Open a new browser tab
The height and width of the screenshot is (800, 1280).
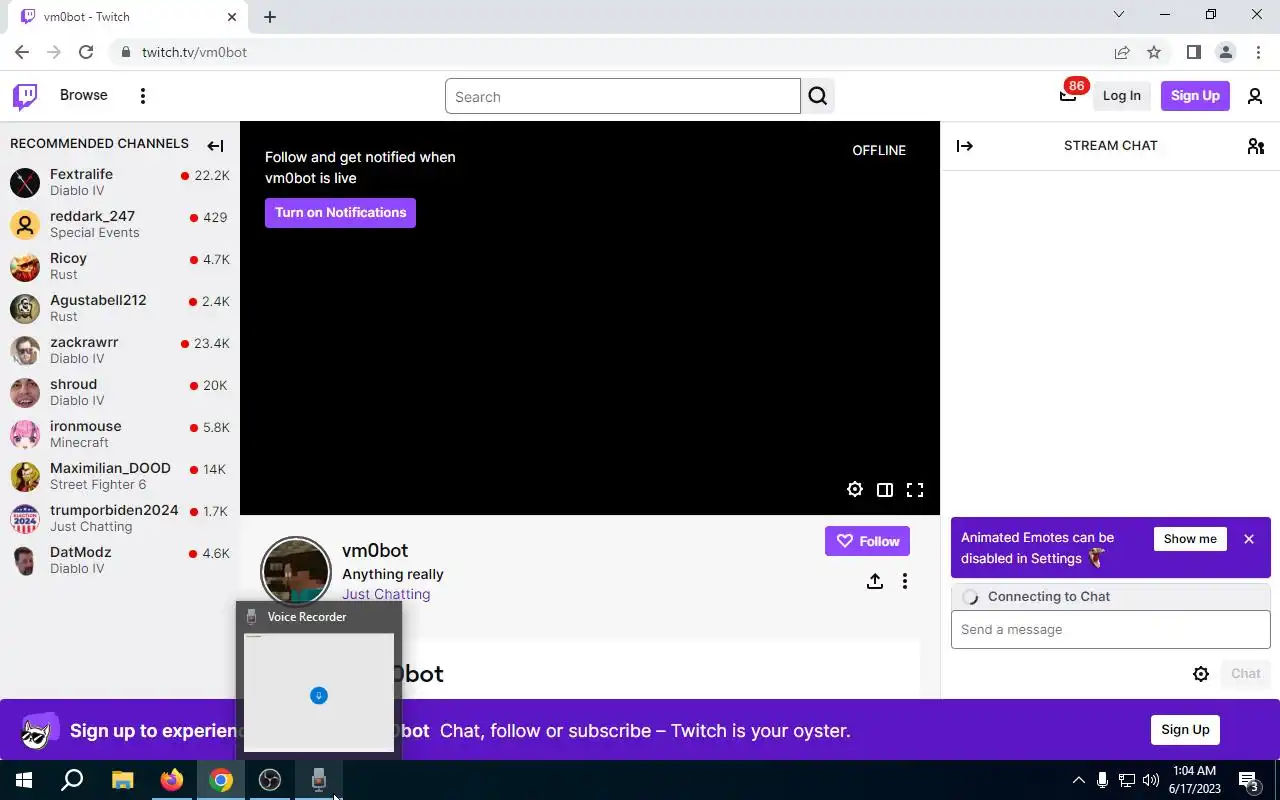270,17
